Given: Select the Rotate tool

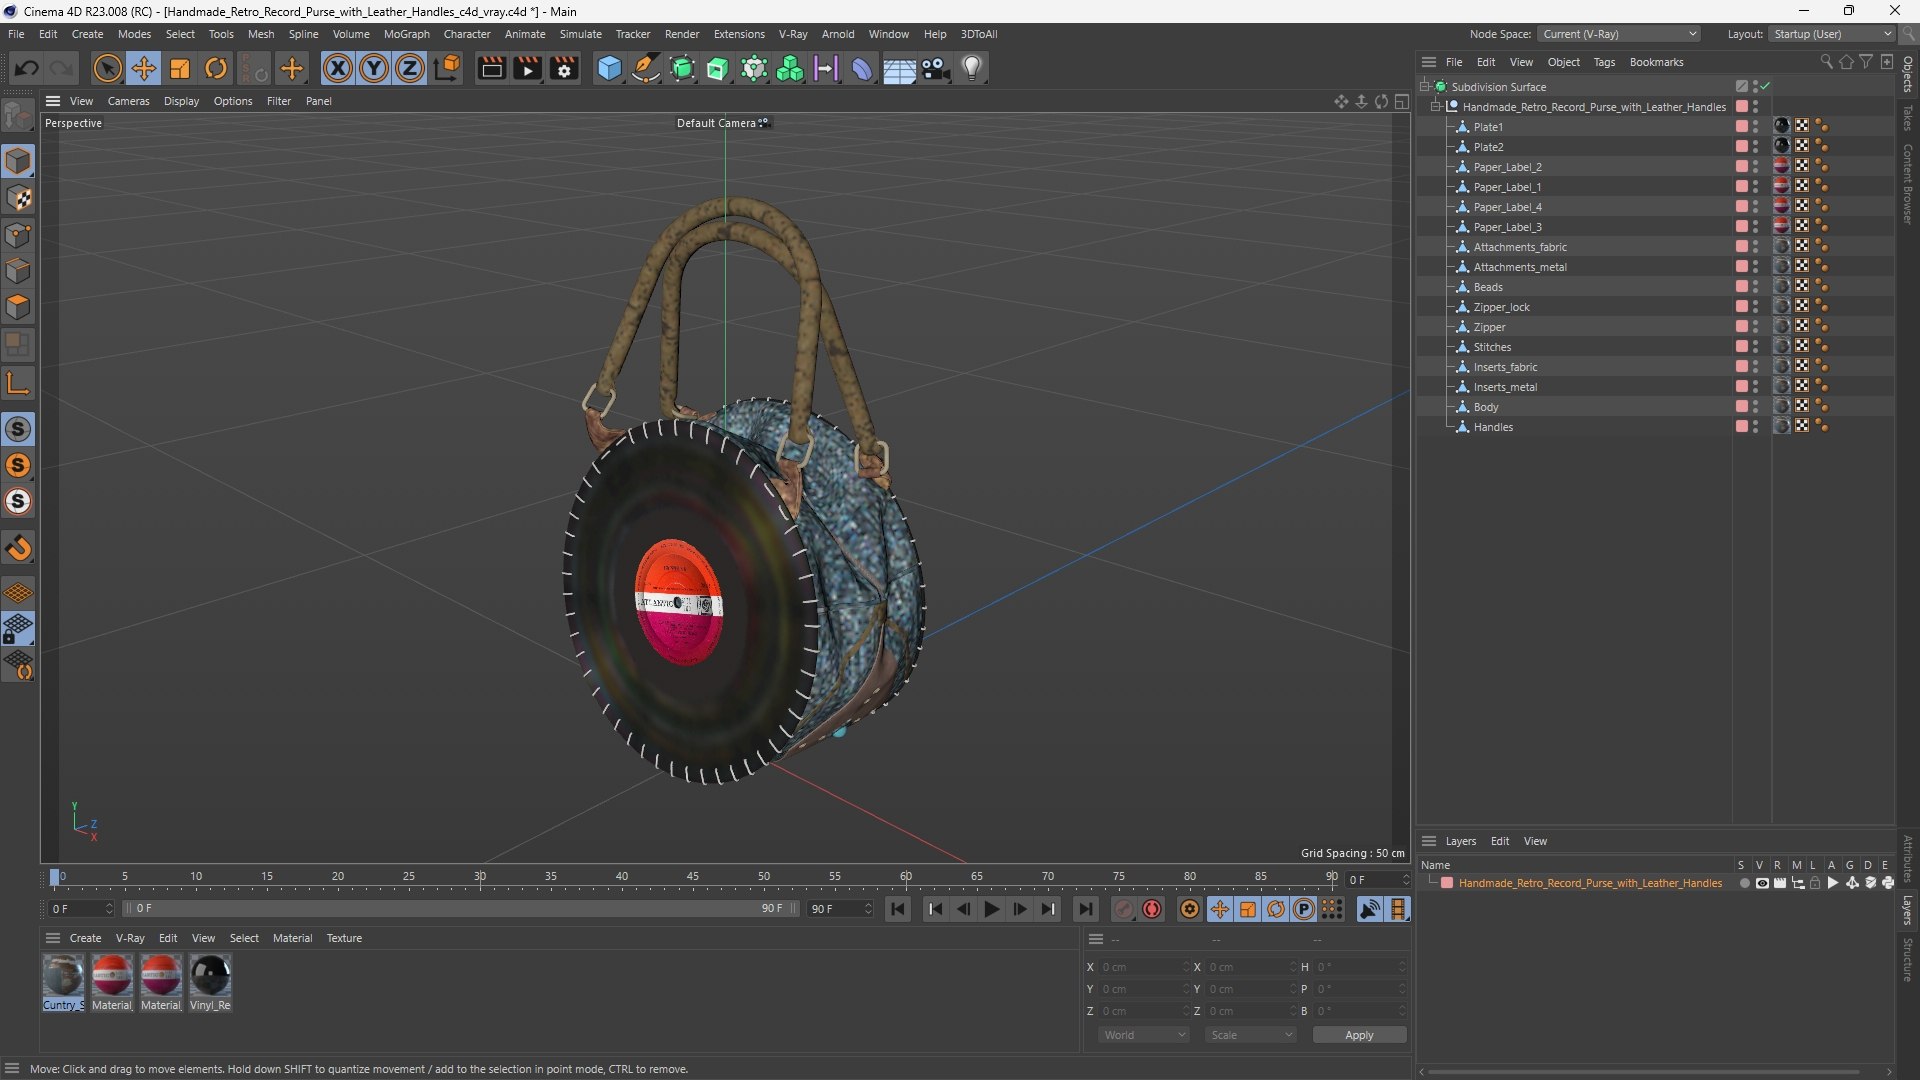Looking at the screenshot, I should (216, 68).
